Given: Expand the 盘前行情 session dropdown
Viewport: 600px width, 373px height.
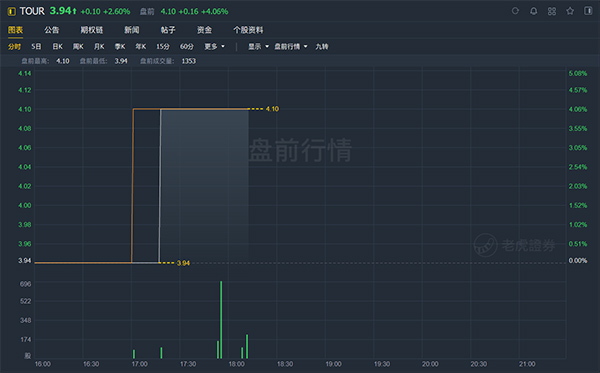Looking at the screenshot, I should click(x=291, y=47).
